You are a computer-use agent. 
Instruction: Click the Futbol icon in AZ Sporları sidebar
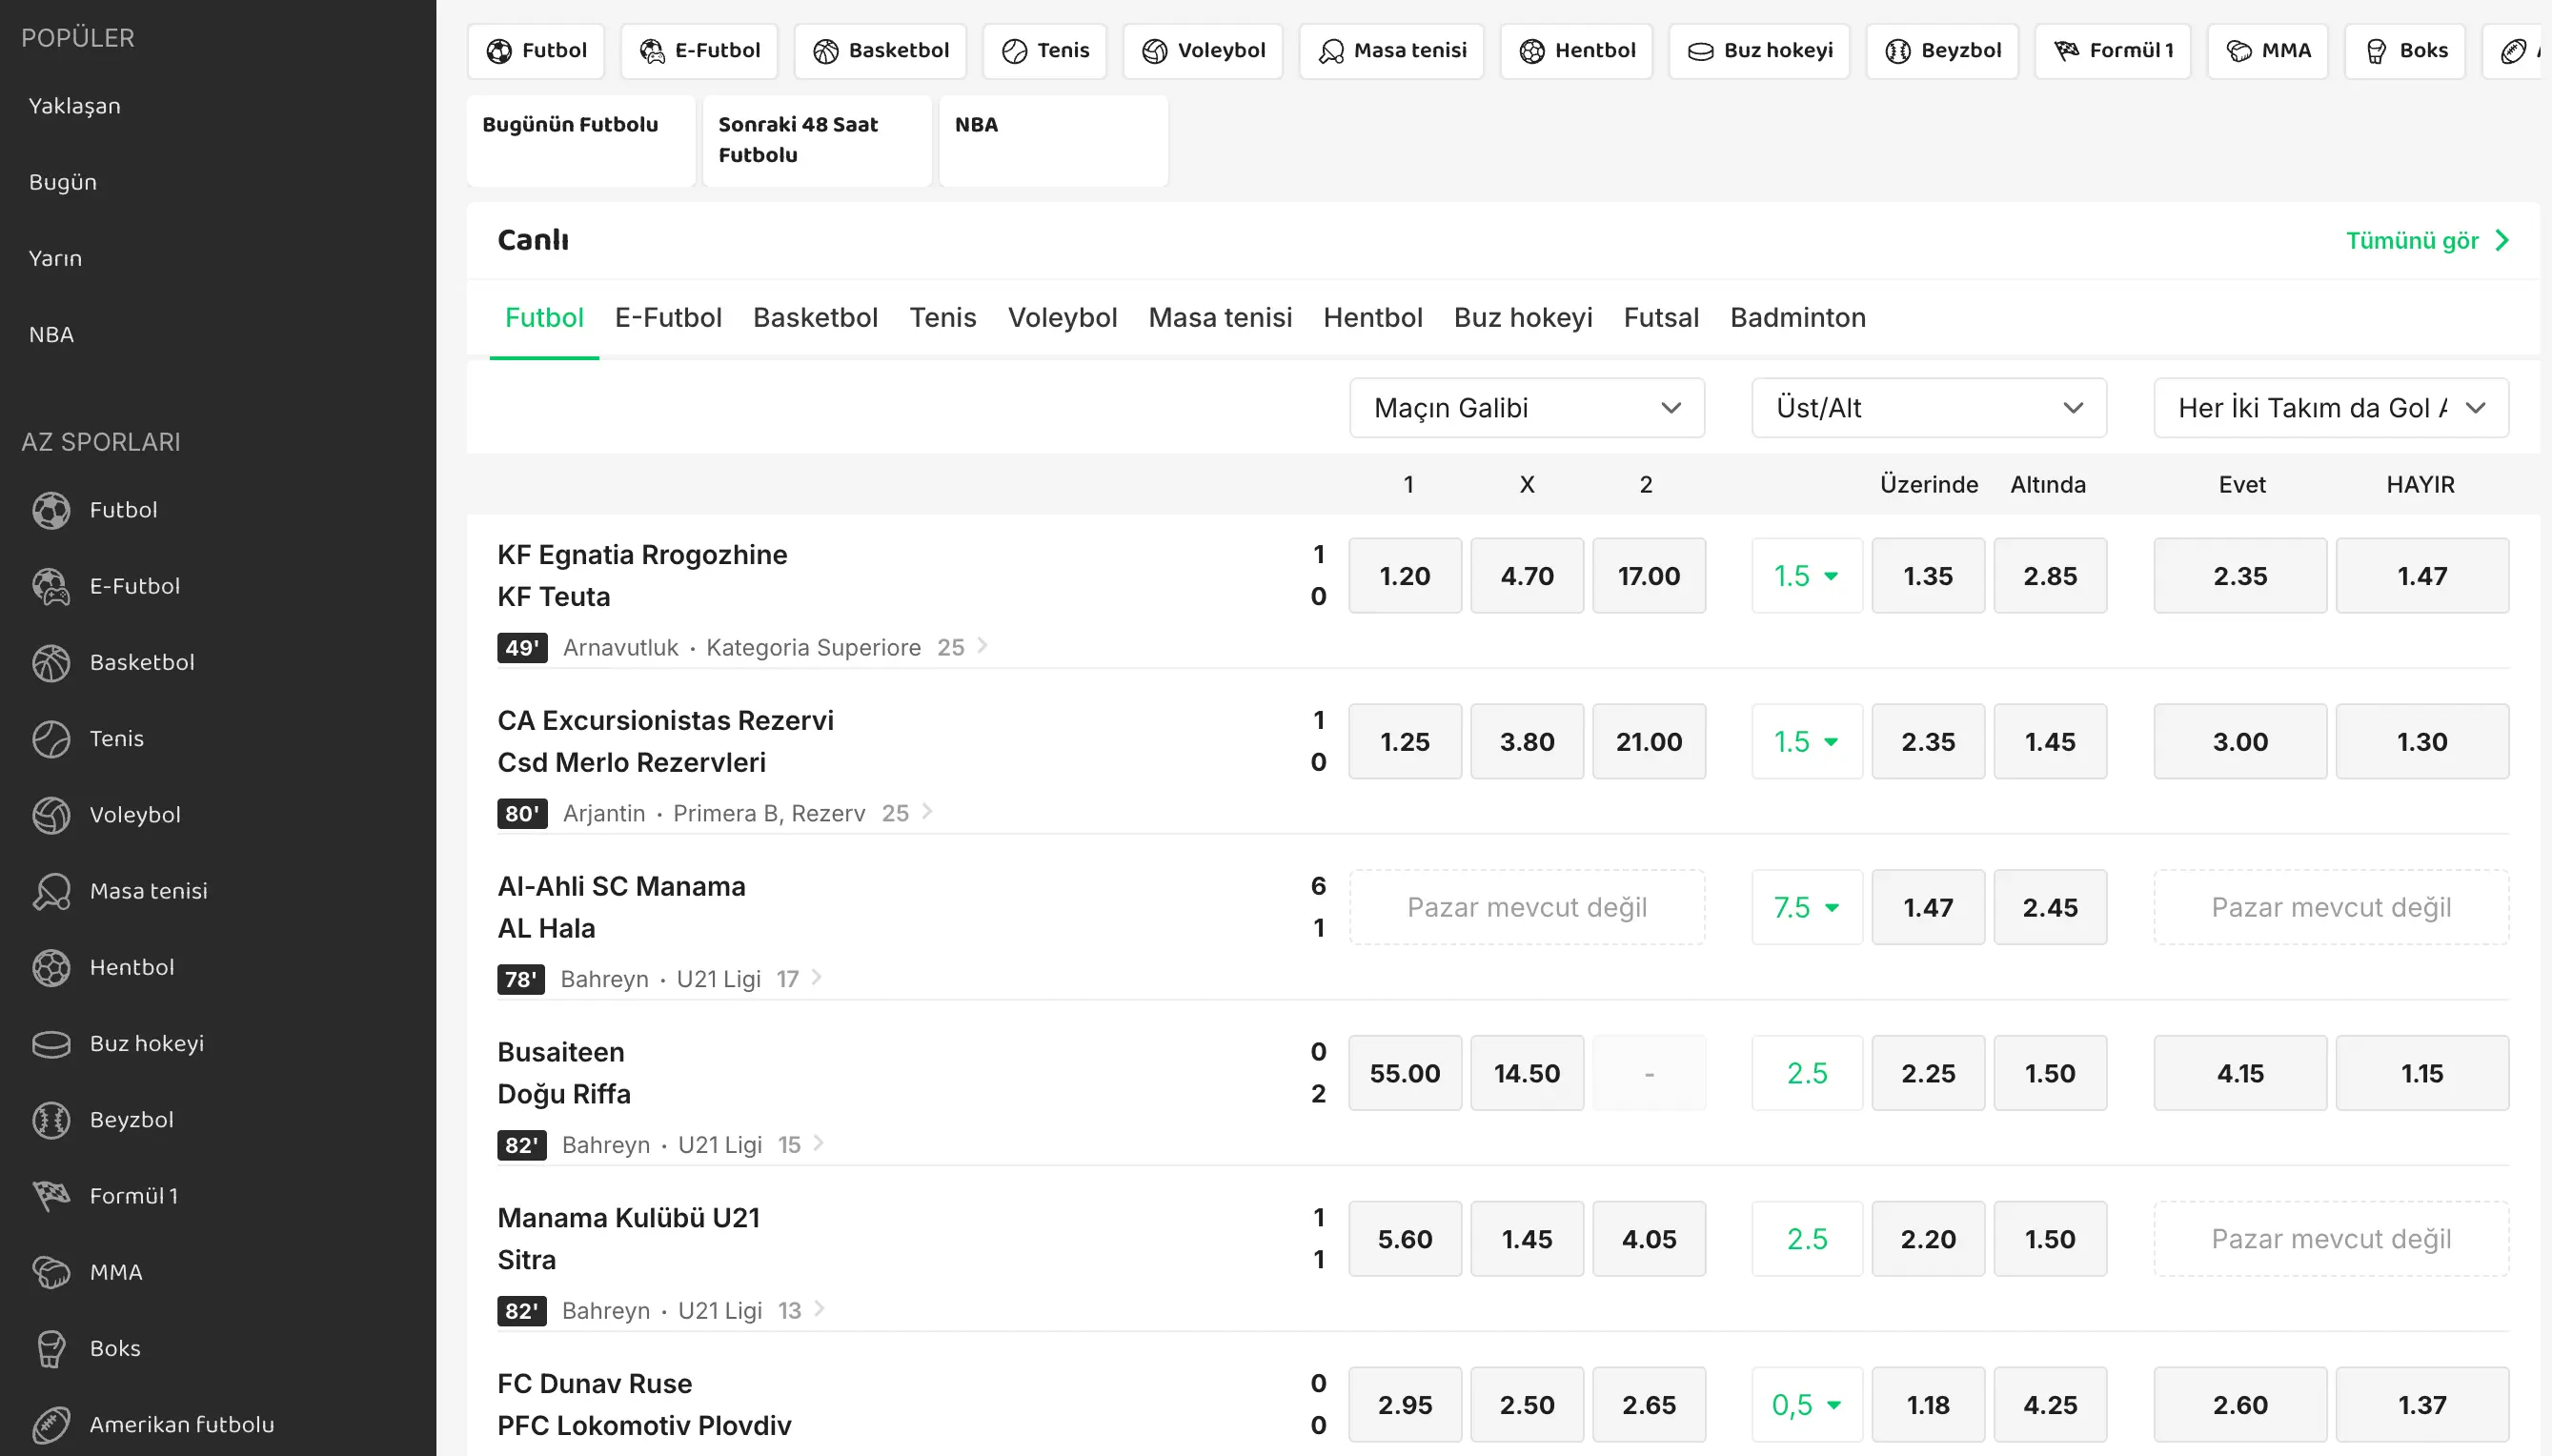51,510
